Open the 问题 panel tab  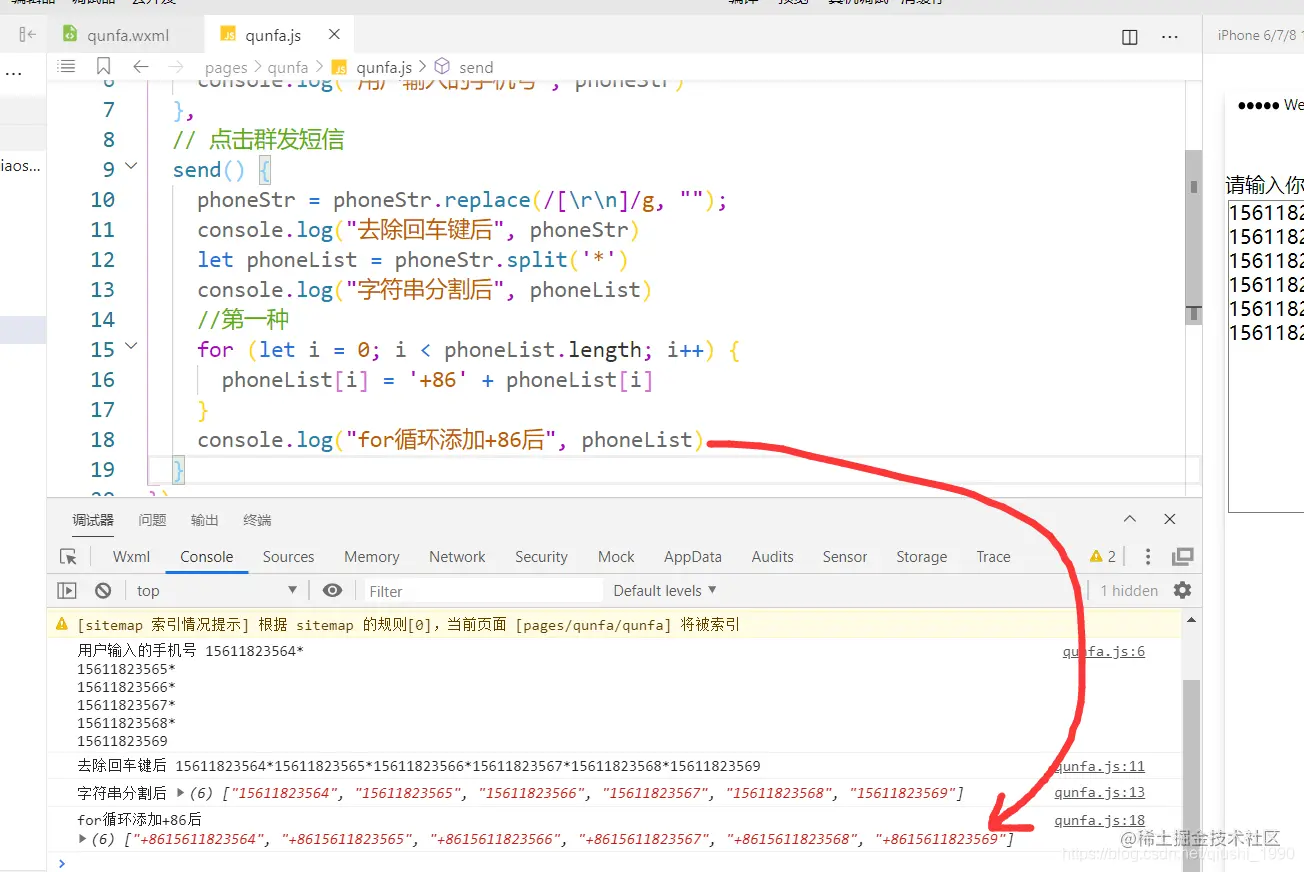(152, 520)
